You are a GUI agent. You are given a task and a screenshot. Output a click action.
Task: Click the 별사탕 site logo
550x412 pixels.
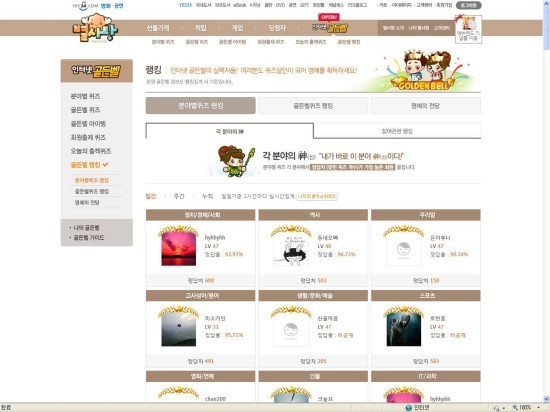coord(95,28)
